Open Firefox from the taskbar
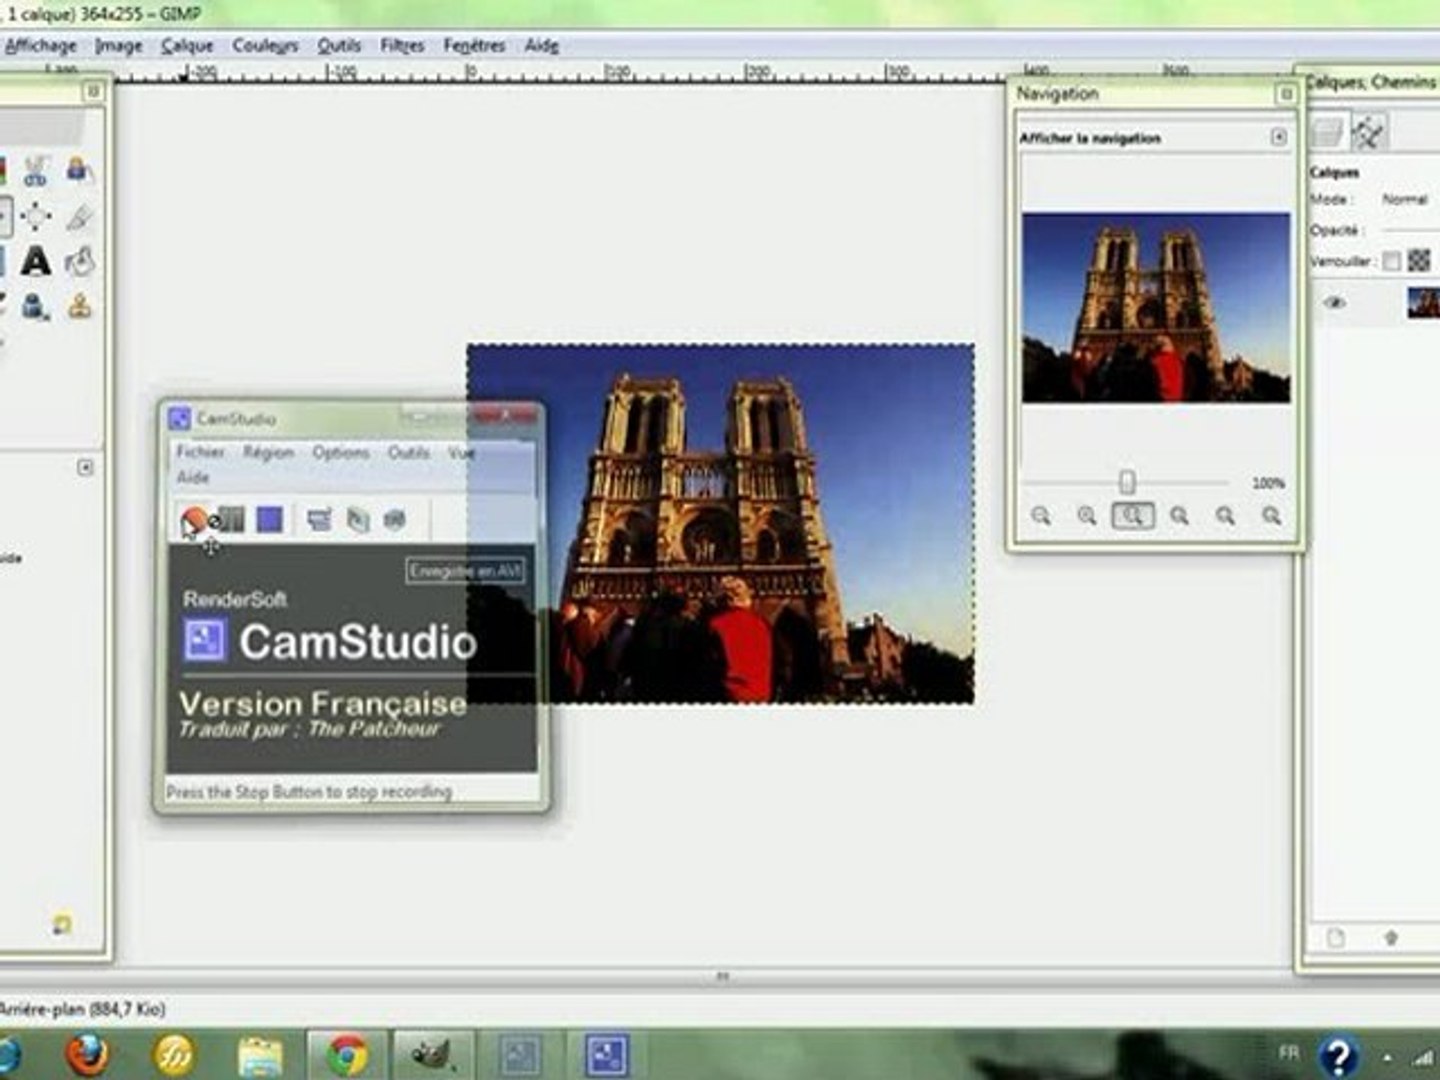Image resolution: width=1440 pixels, height=1080 pixels. 88,1054
